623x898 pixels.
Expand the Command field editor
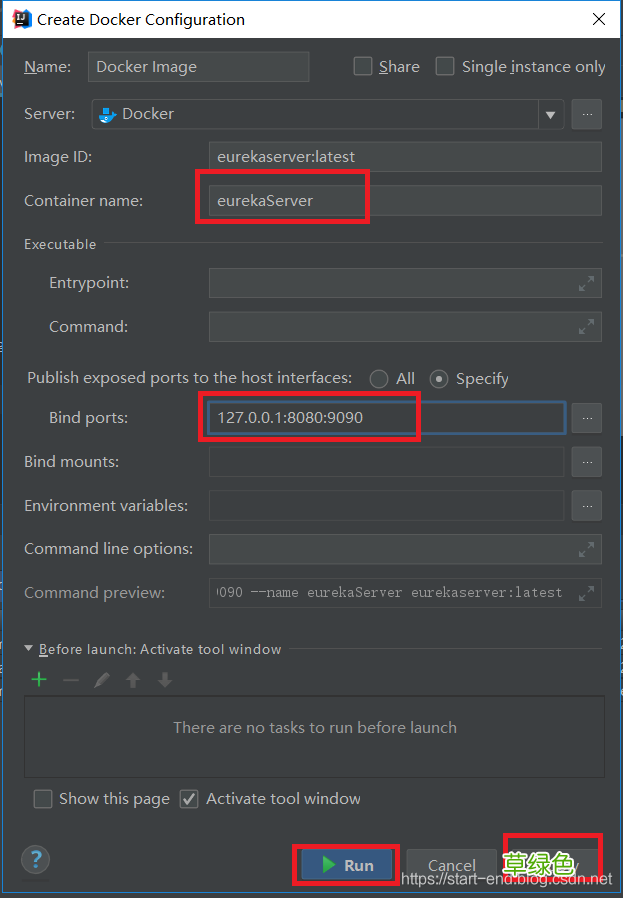click(x=586, y=326)
